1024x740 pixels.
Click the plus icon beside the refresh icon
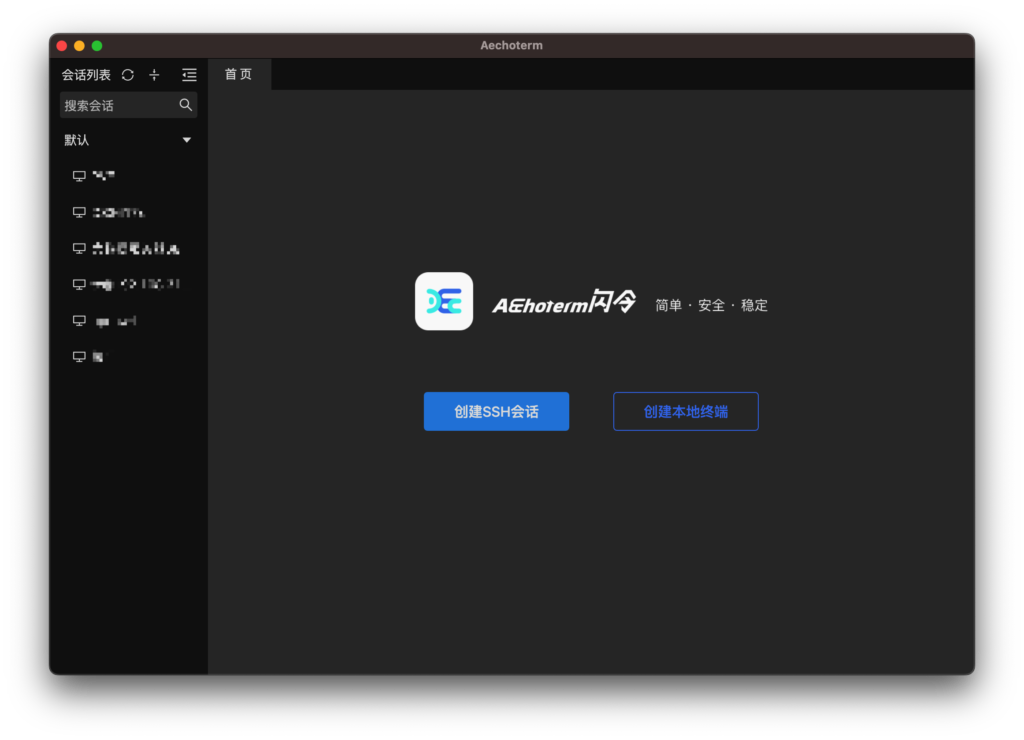coord(154,75)
